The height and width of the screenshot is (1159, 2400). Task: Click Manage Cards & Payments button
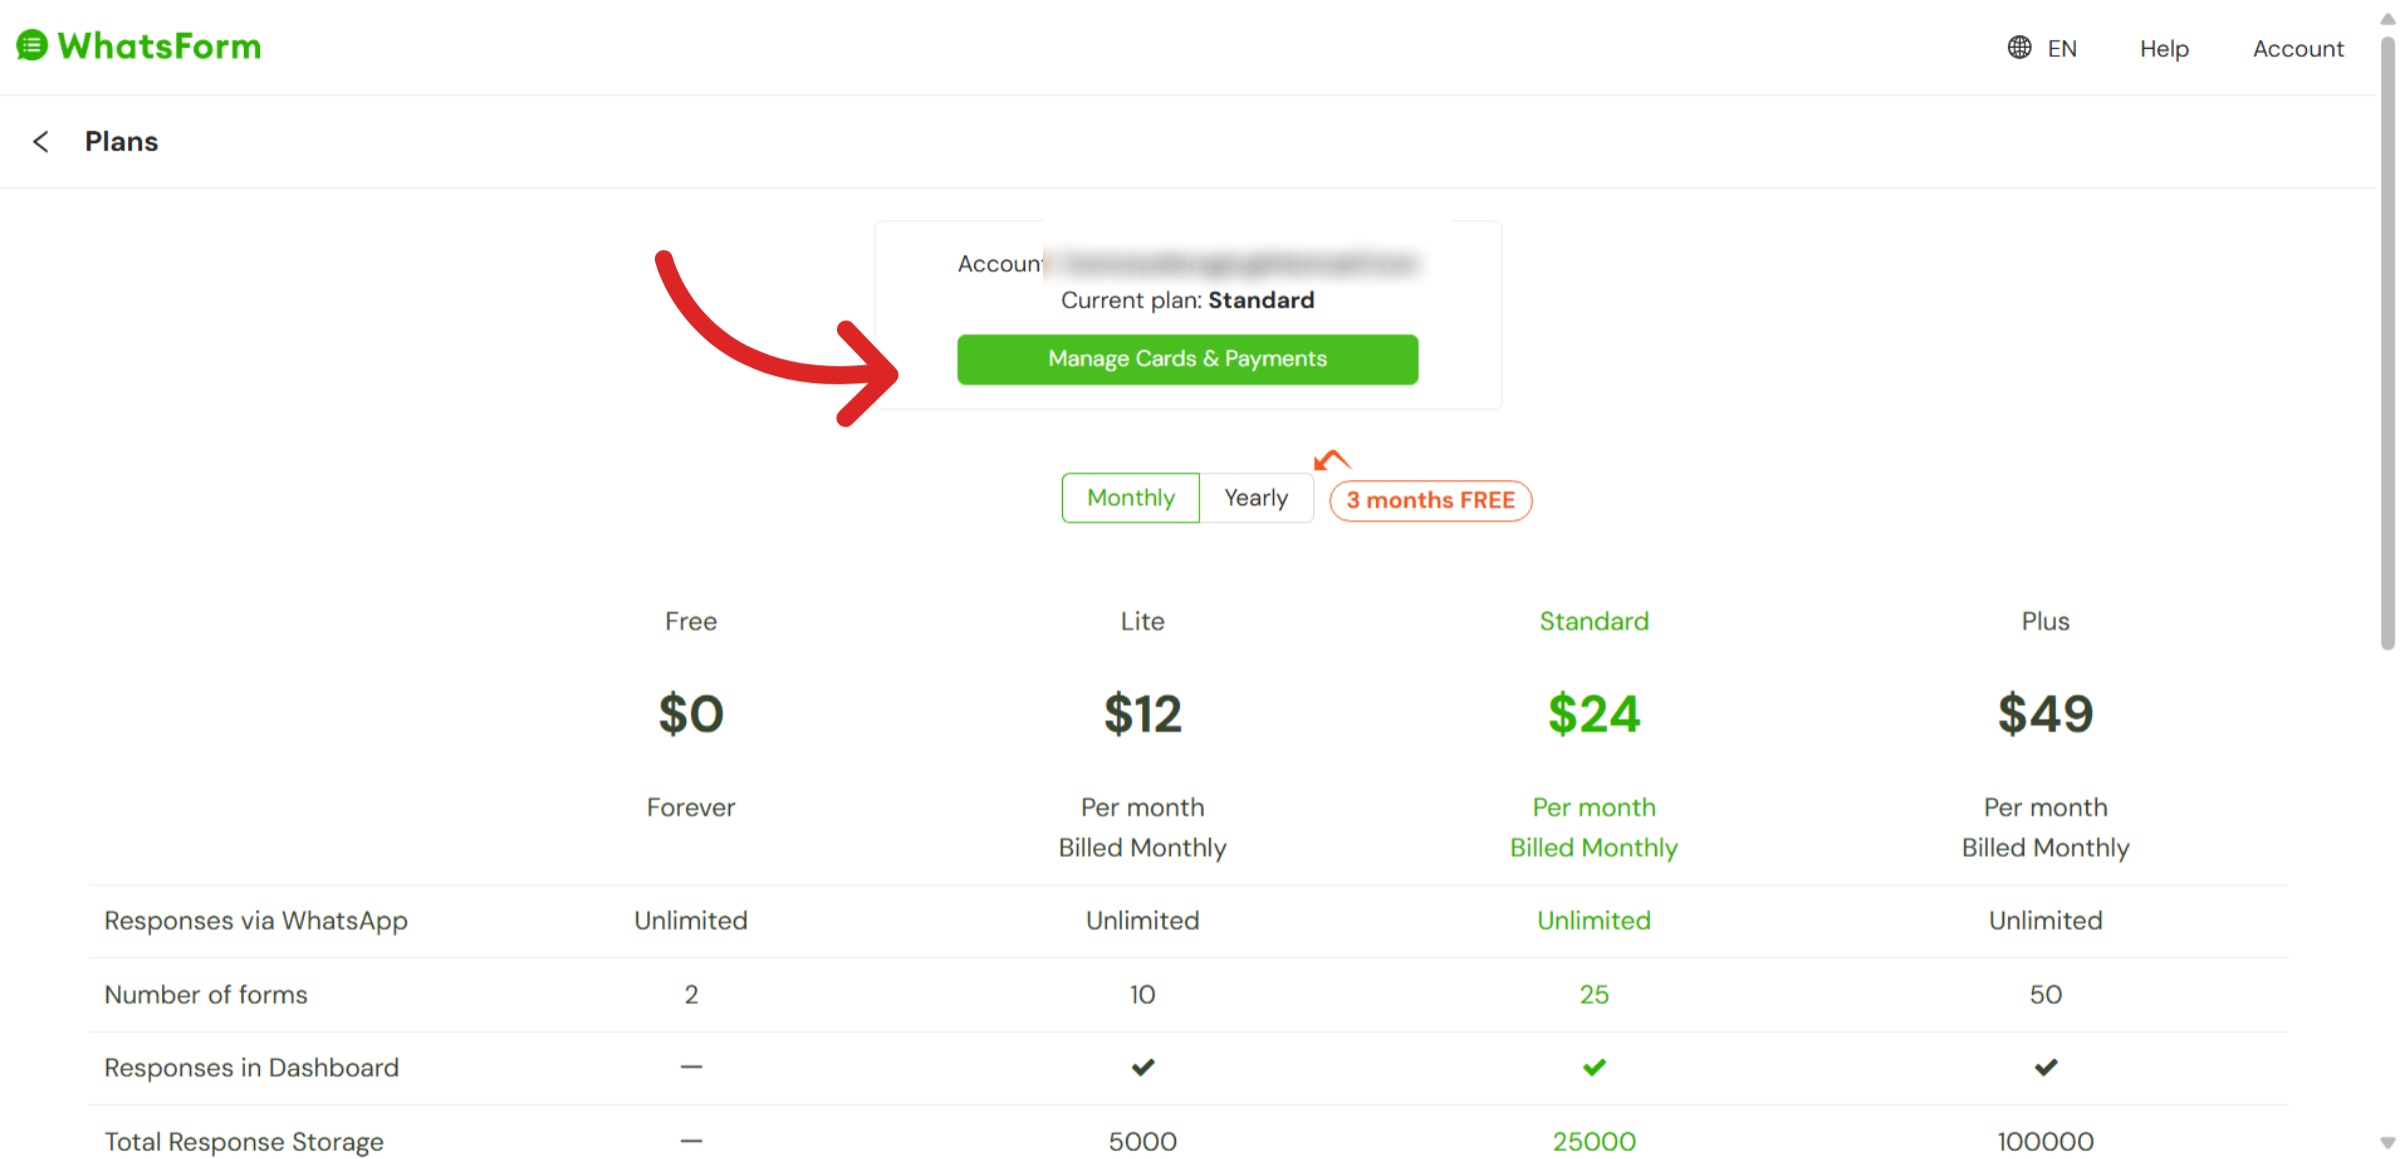[x=1187, y=359]
